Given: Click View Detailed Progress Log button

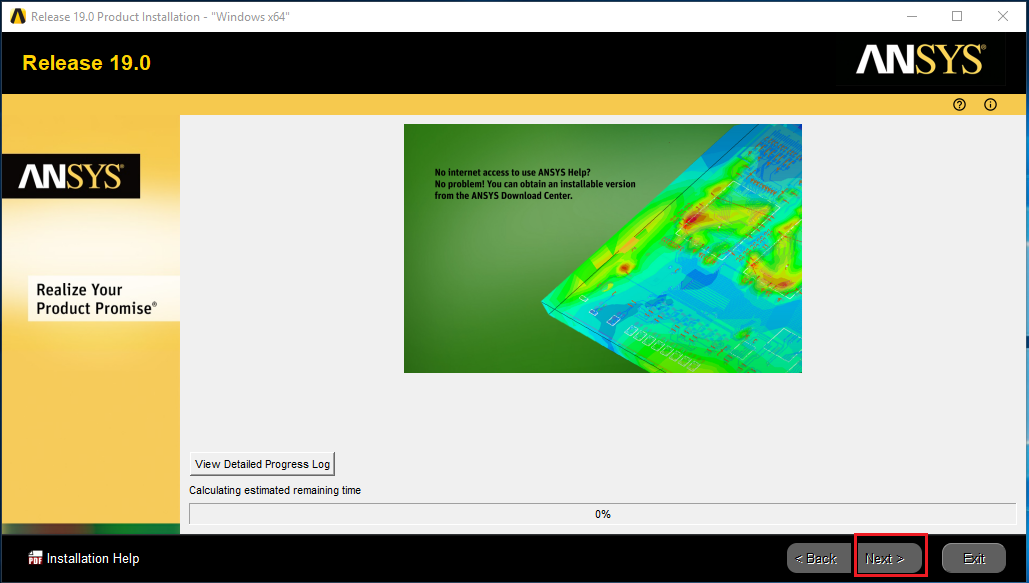Looking at the screenshot, I should [x=262, y=464].
